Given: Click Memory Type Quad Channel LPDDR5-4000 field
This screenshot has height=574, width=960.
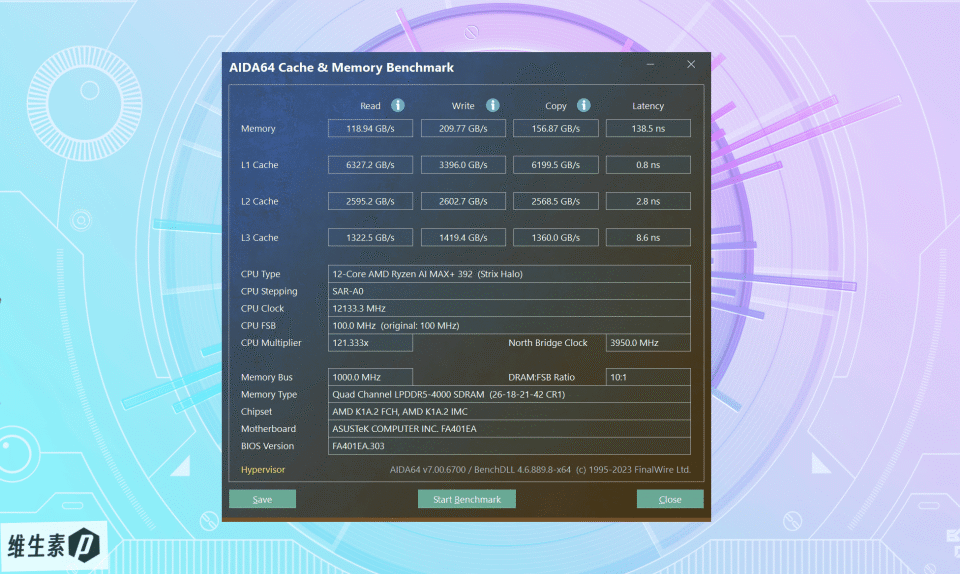Looking at the screenshot, I should (x=509, y=394).
